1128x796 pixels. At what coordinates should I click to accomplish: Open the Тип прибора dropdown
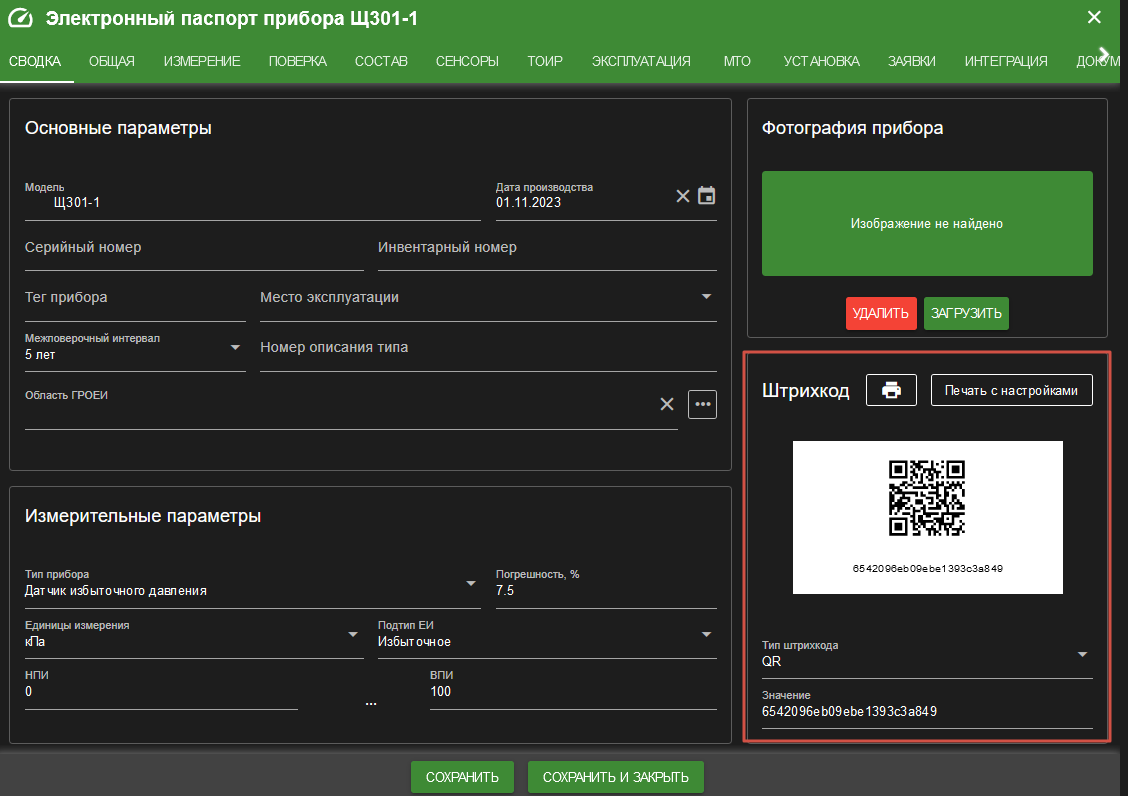pos(470,584)
